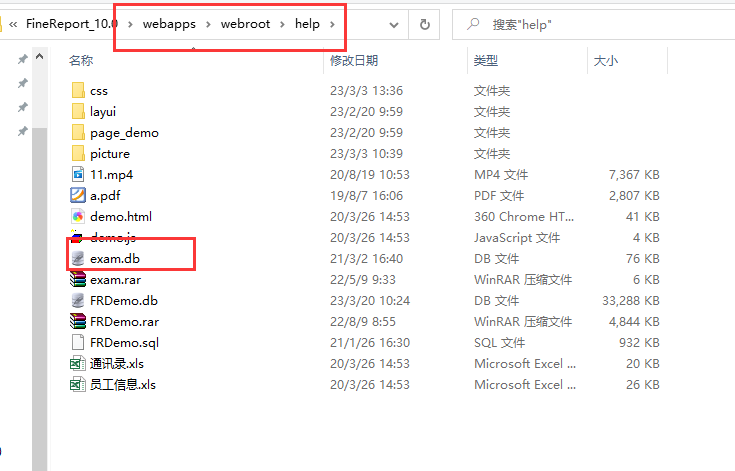Screen dimensions: 735x471
Task: Select the file name 员工信息.xls
Action: click(123, 385)
